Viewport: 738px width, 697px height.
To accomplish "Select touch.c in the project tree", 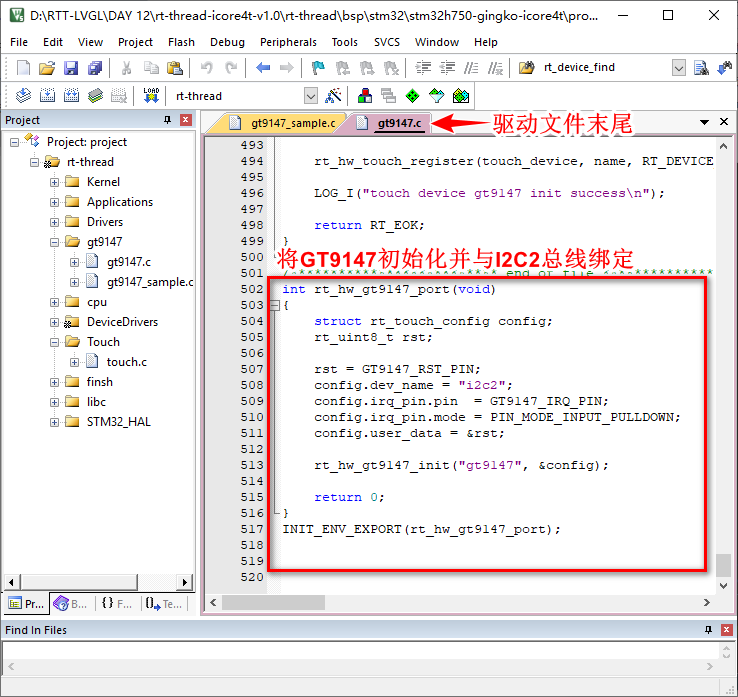I will [x=126, y=362].
